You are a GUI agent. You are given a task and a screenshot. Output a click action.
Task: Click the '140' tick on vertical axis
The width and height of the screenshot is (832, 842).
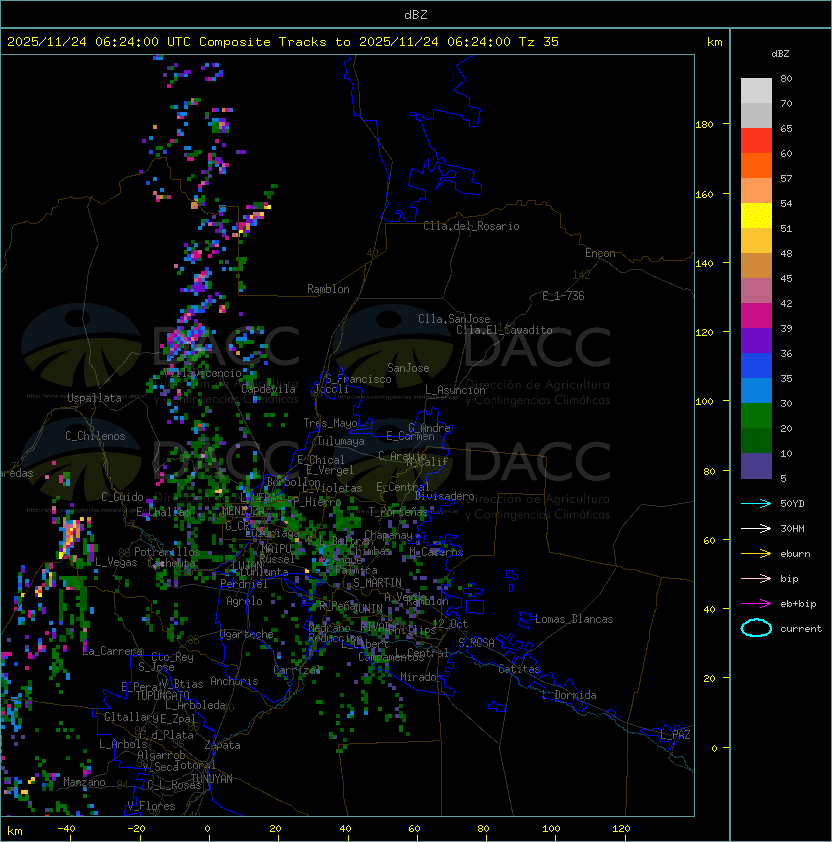[704, 263]
